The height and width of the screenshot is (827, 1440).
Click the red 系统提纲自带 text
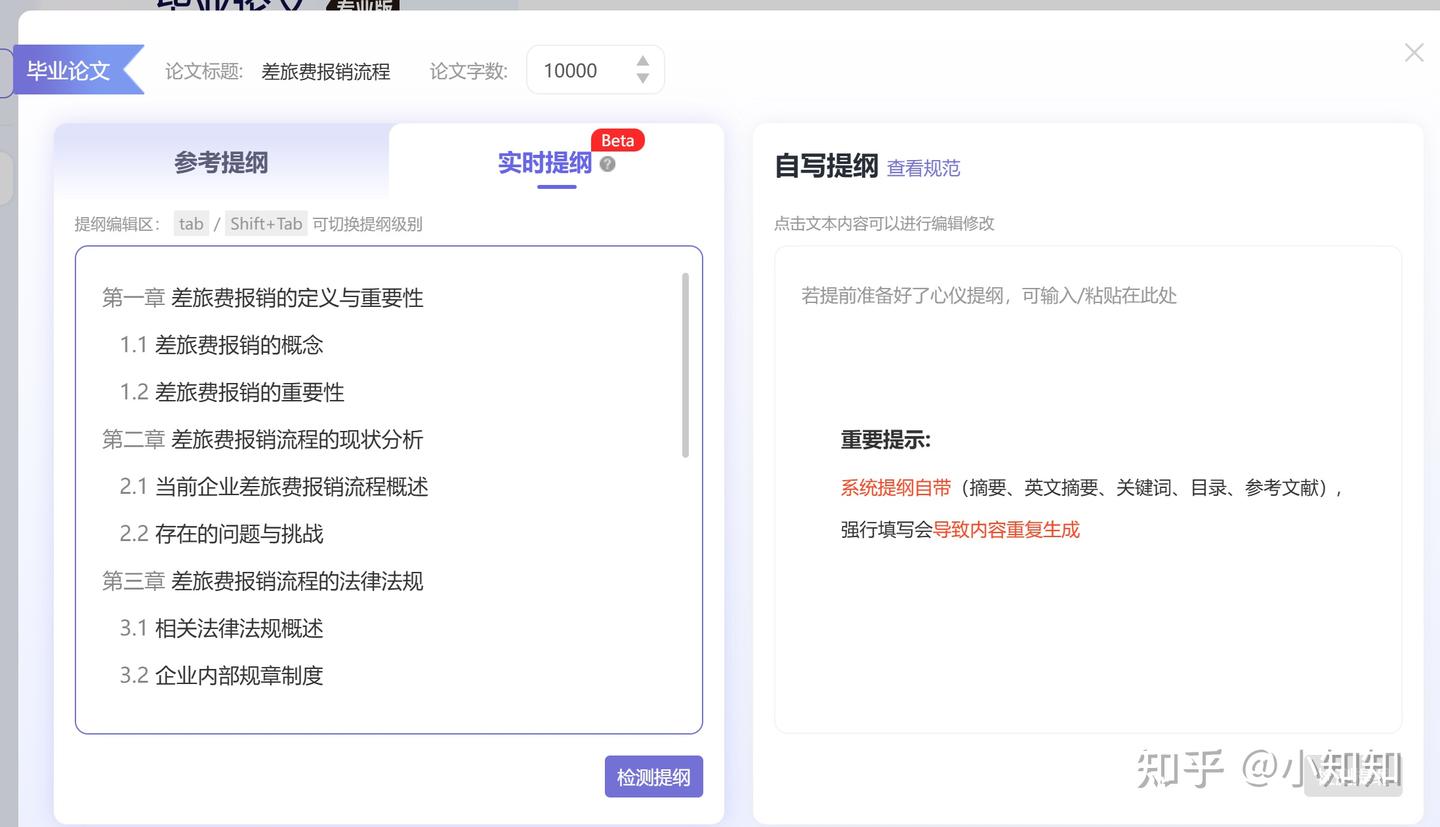pyautogui.click(x=896, y=488)
